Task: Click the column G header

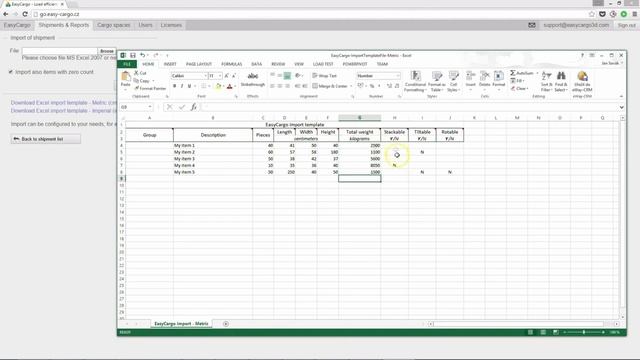Action: point(360,118)
